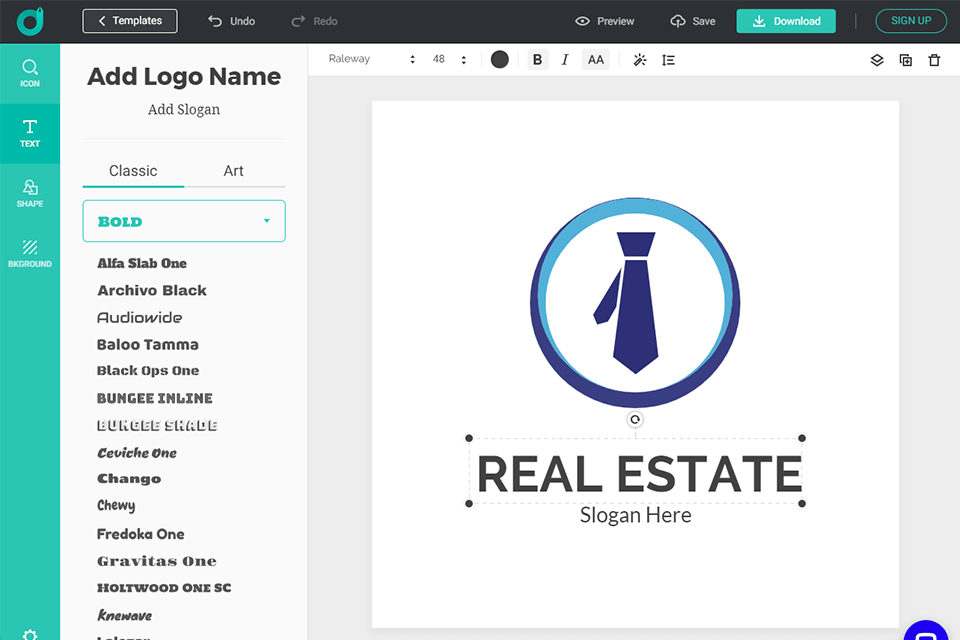The image size is (960, 640).
Task: Click Add Logo Name heading
Action: pyautogui.click(x=184, y=77)
